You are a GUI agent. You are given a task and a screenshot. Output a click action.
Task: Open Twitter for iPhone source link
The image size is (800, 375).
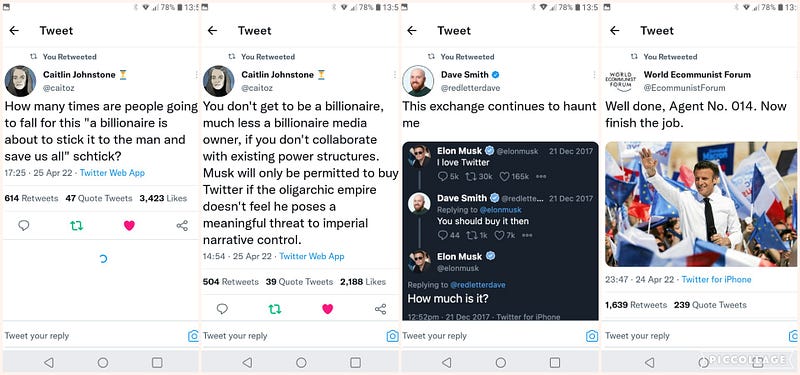(716, 280)
